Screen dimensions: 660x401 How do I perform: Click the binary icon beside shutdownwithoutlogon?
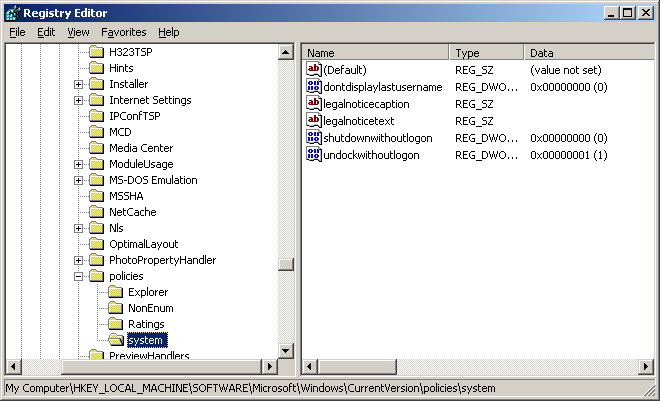click(314, 137)
